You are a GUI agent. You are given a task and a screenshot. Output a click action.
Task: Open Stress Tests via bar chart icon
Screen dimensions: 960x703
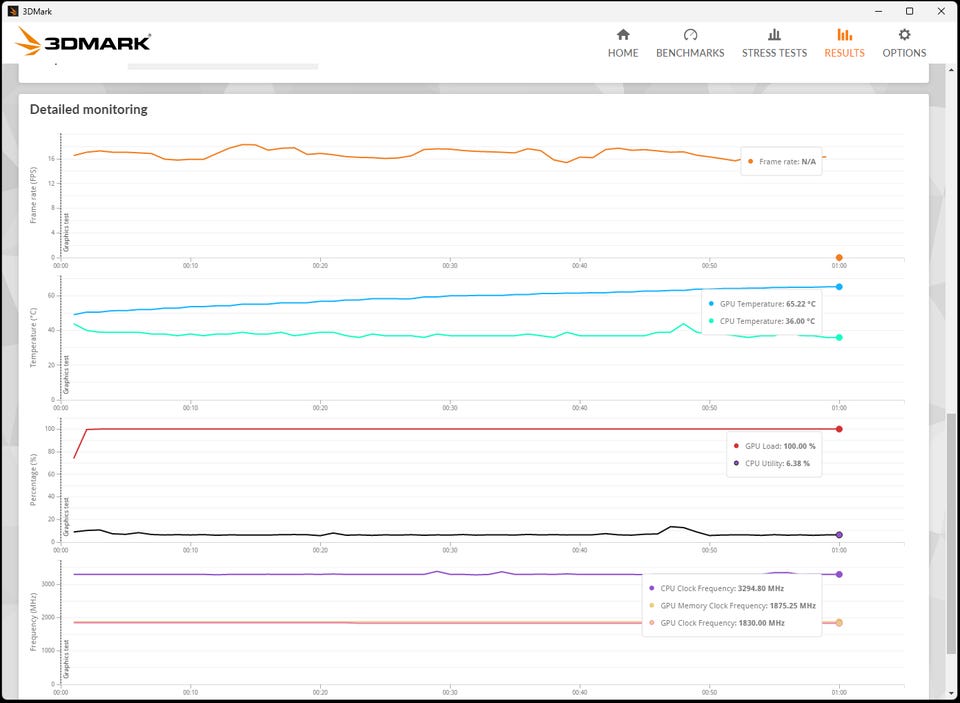(x=774, y=34)
